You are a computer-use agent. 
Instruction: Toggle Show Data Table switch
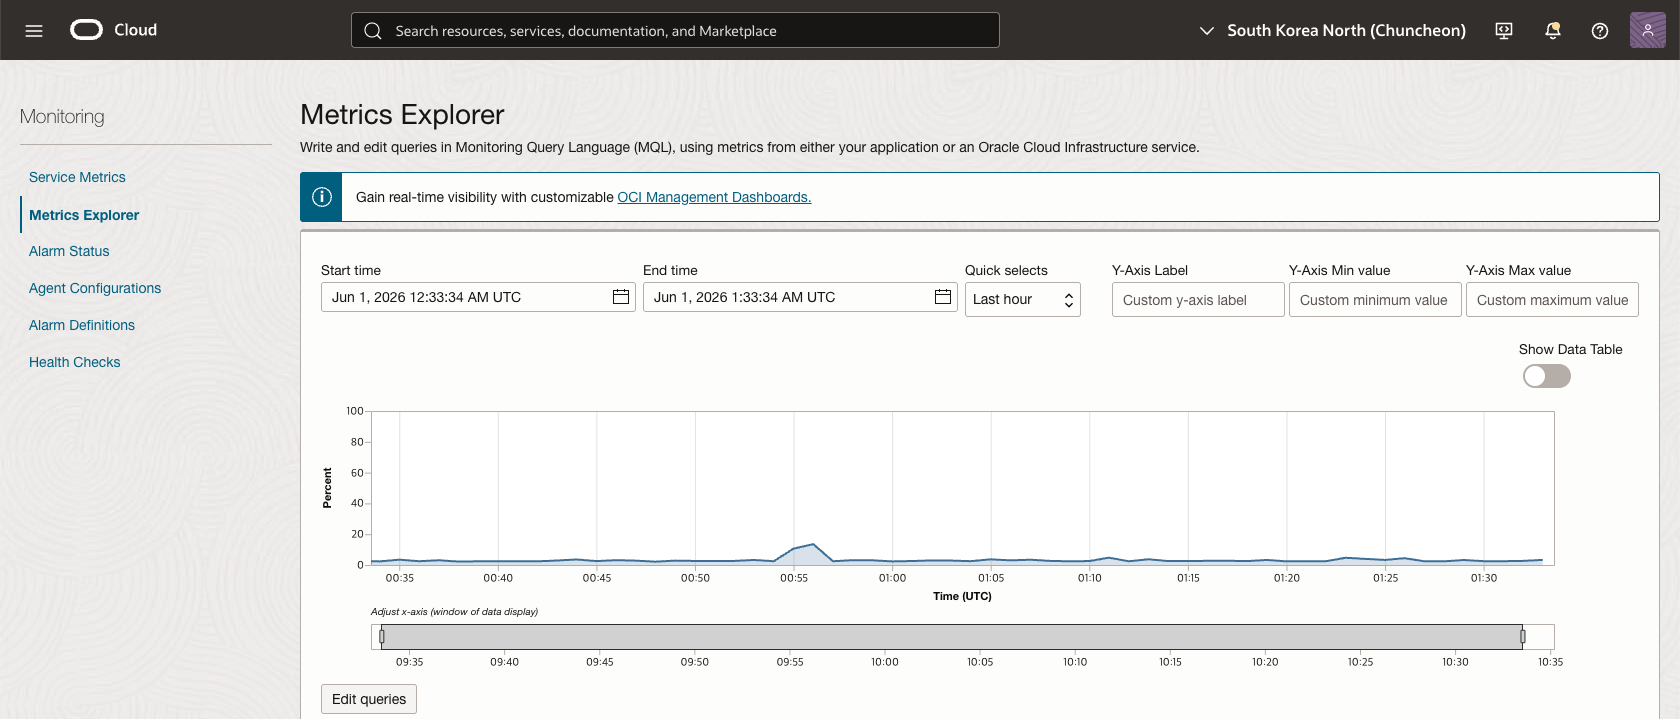point(1546,376)
